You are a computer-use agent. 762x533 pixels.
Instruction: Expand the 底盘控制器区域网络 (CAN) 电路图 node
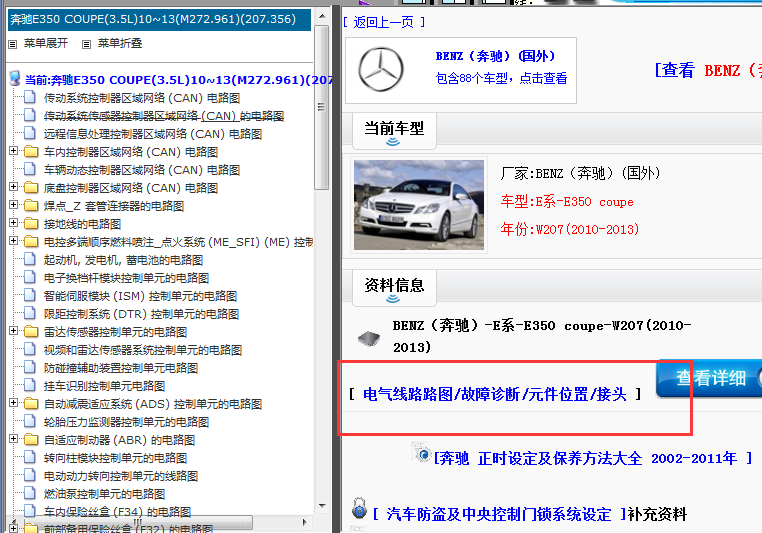point(14,187)
